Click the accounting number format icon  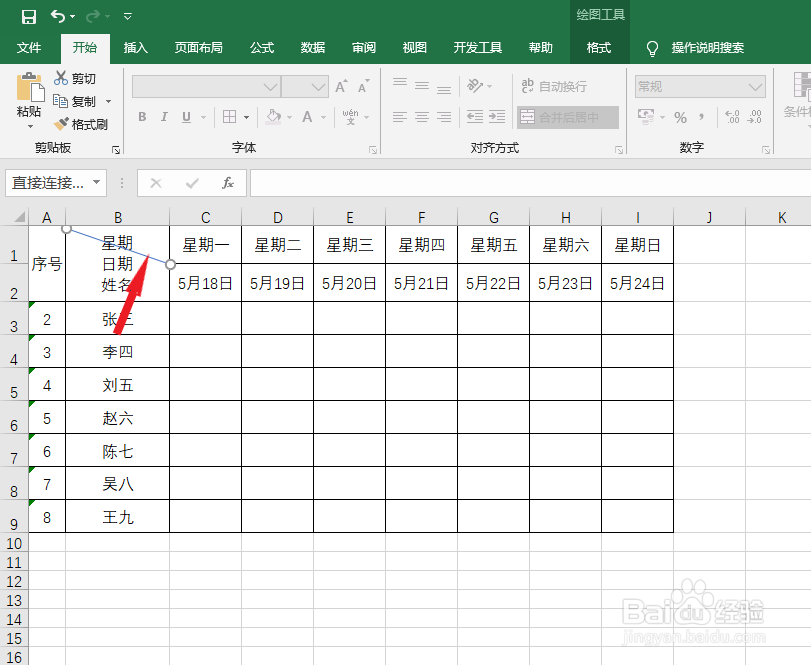(645, 117)
